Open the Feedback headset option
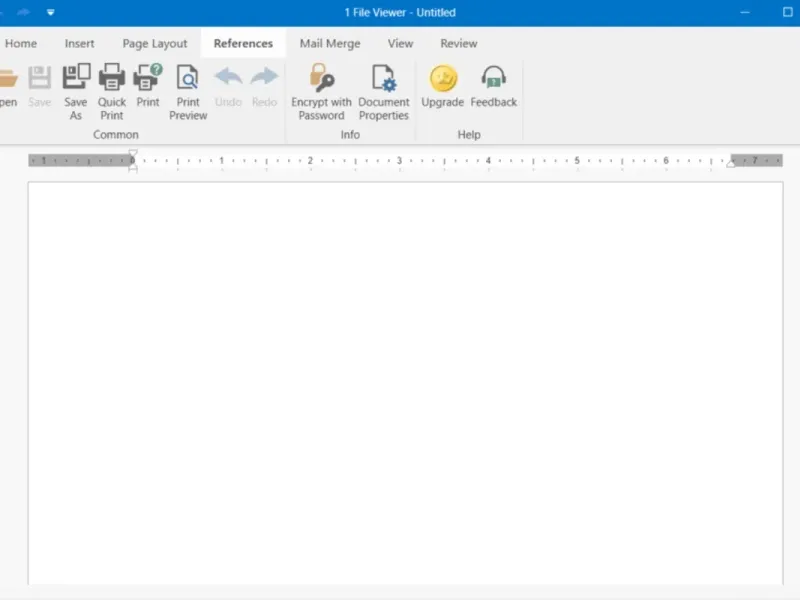This screenshot has width=800, height=600. (493, 85)
